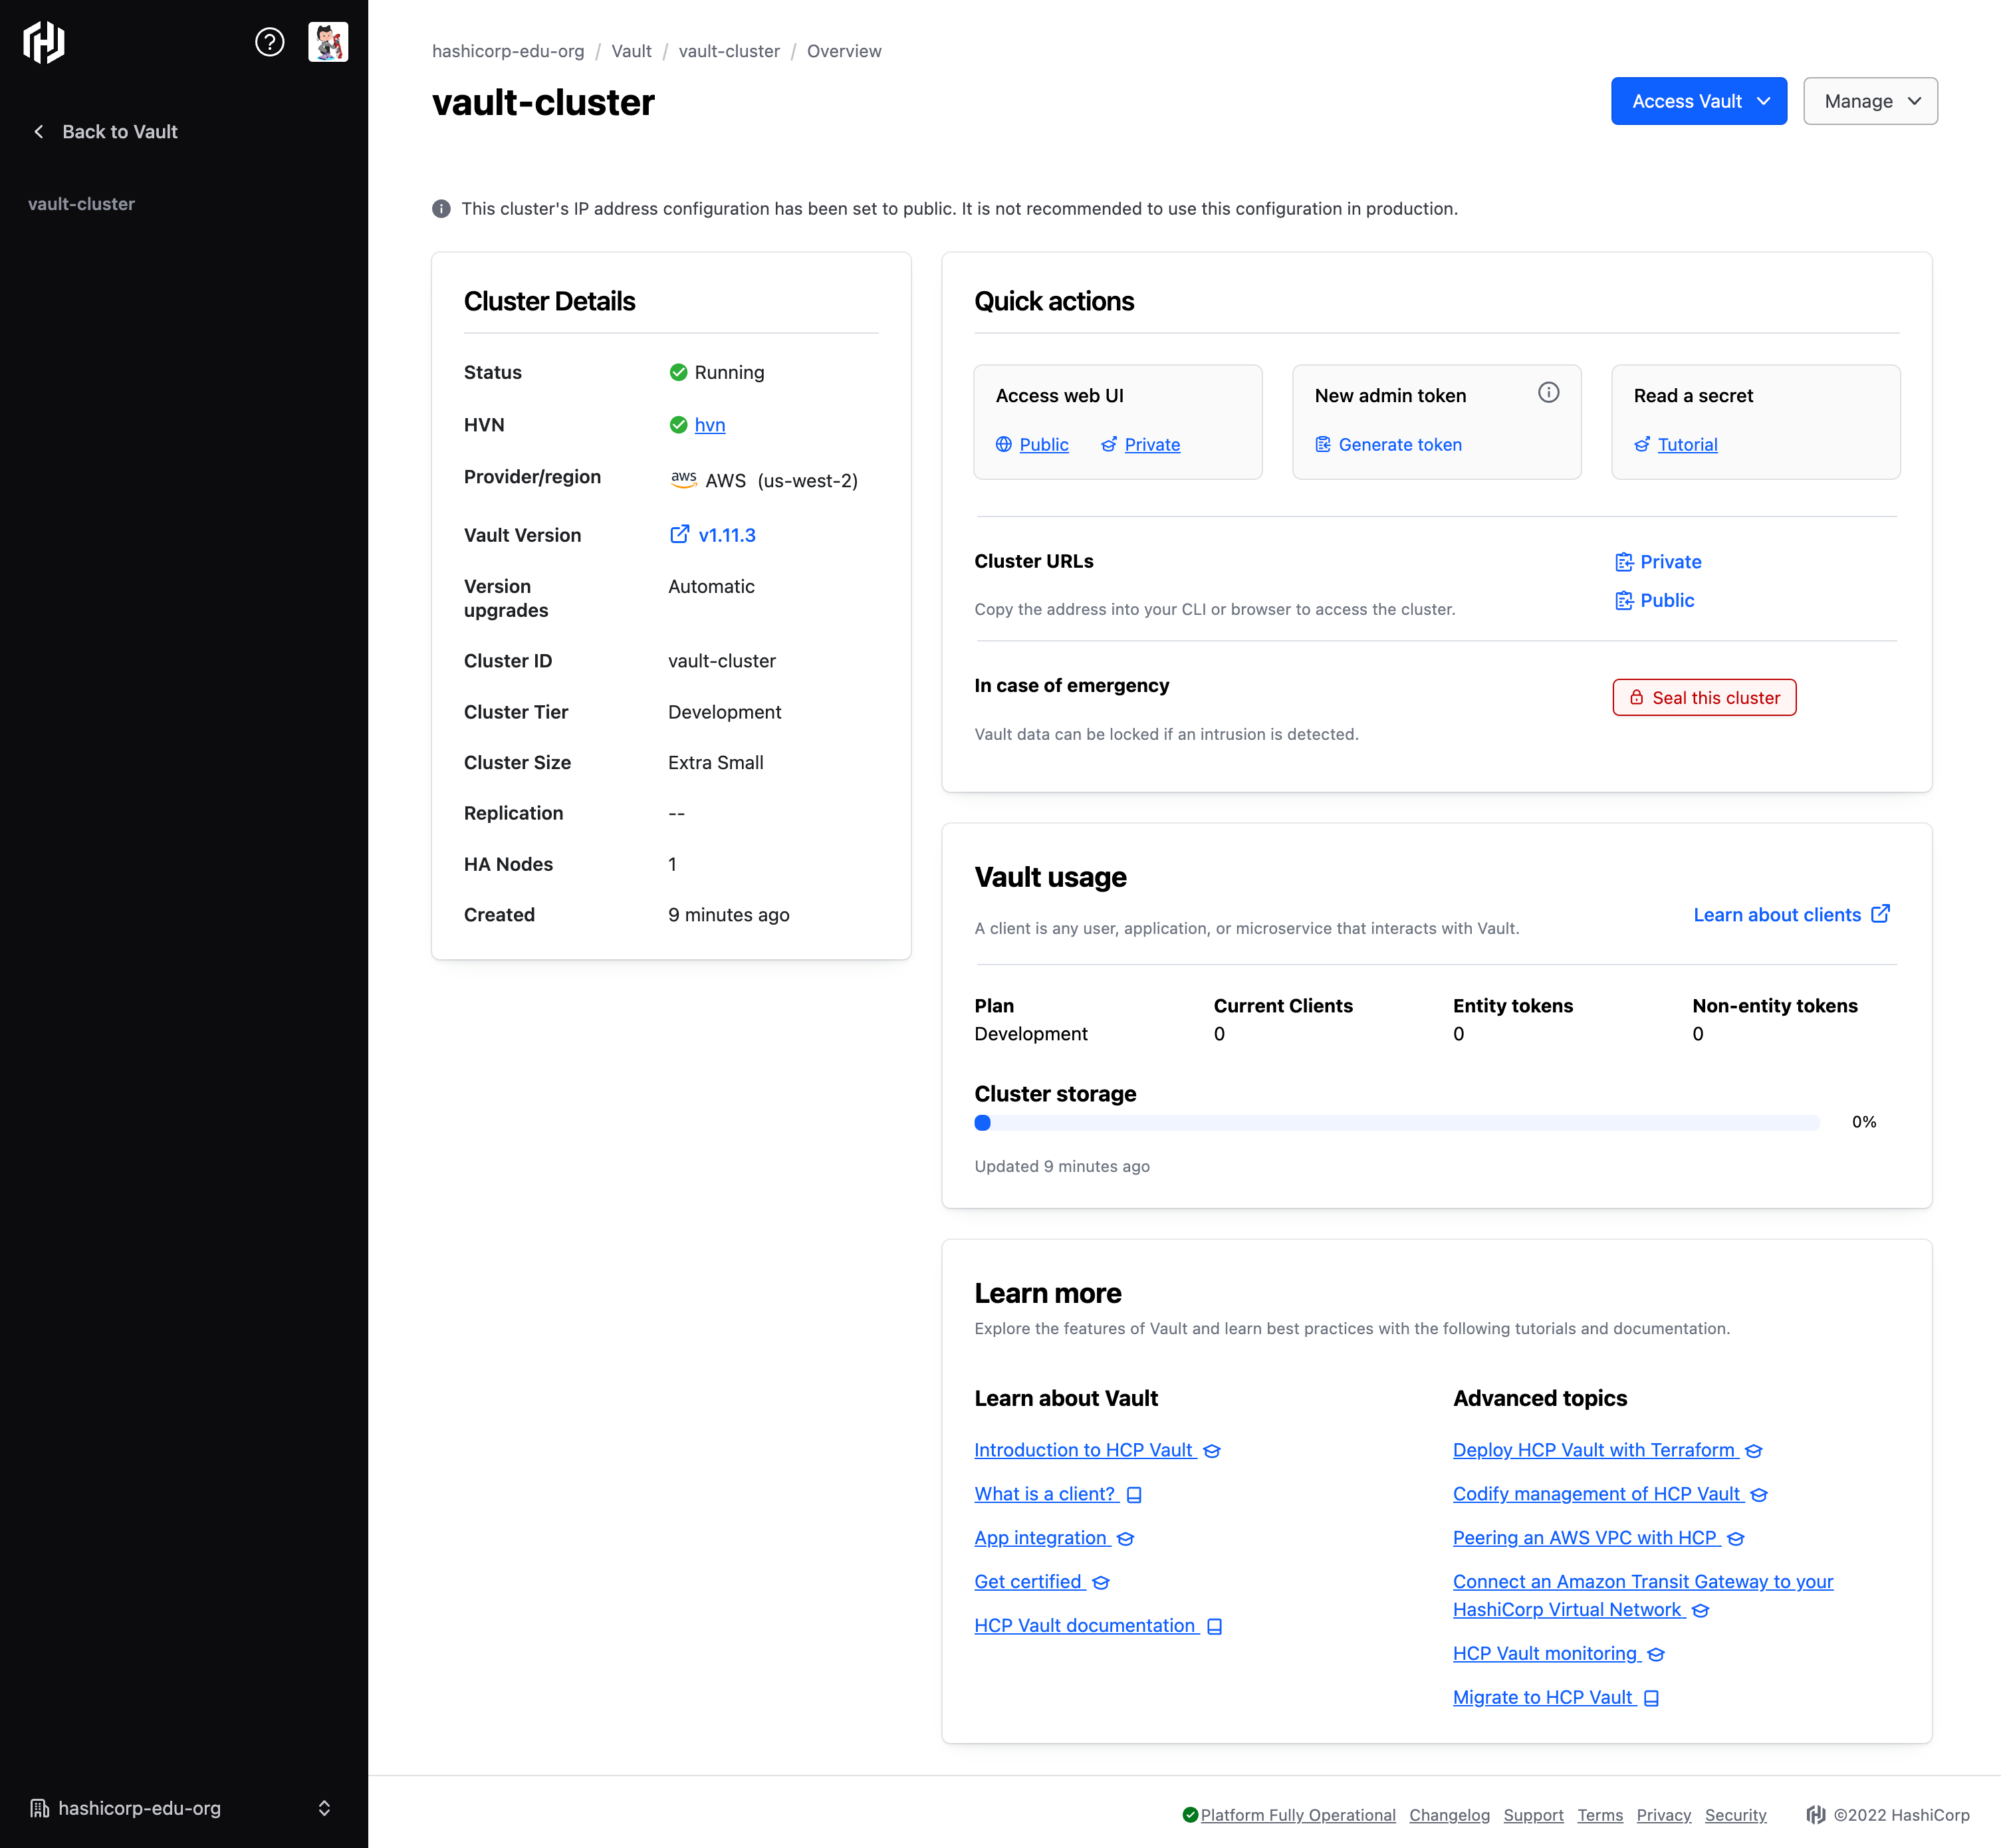Image resolution: width=2001 pixels, height=1848 pixels.
Task: Select vault-cluster in the sidebar
Action: (81, 204)
